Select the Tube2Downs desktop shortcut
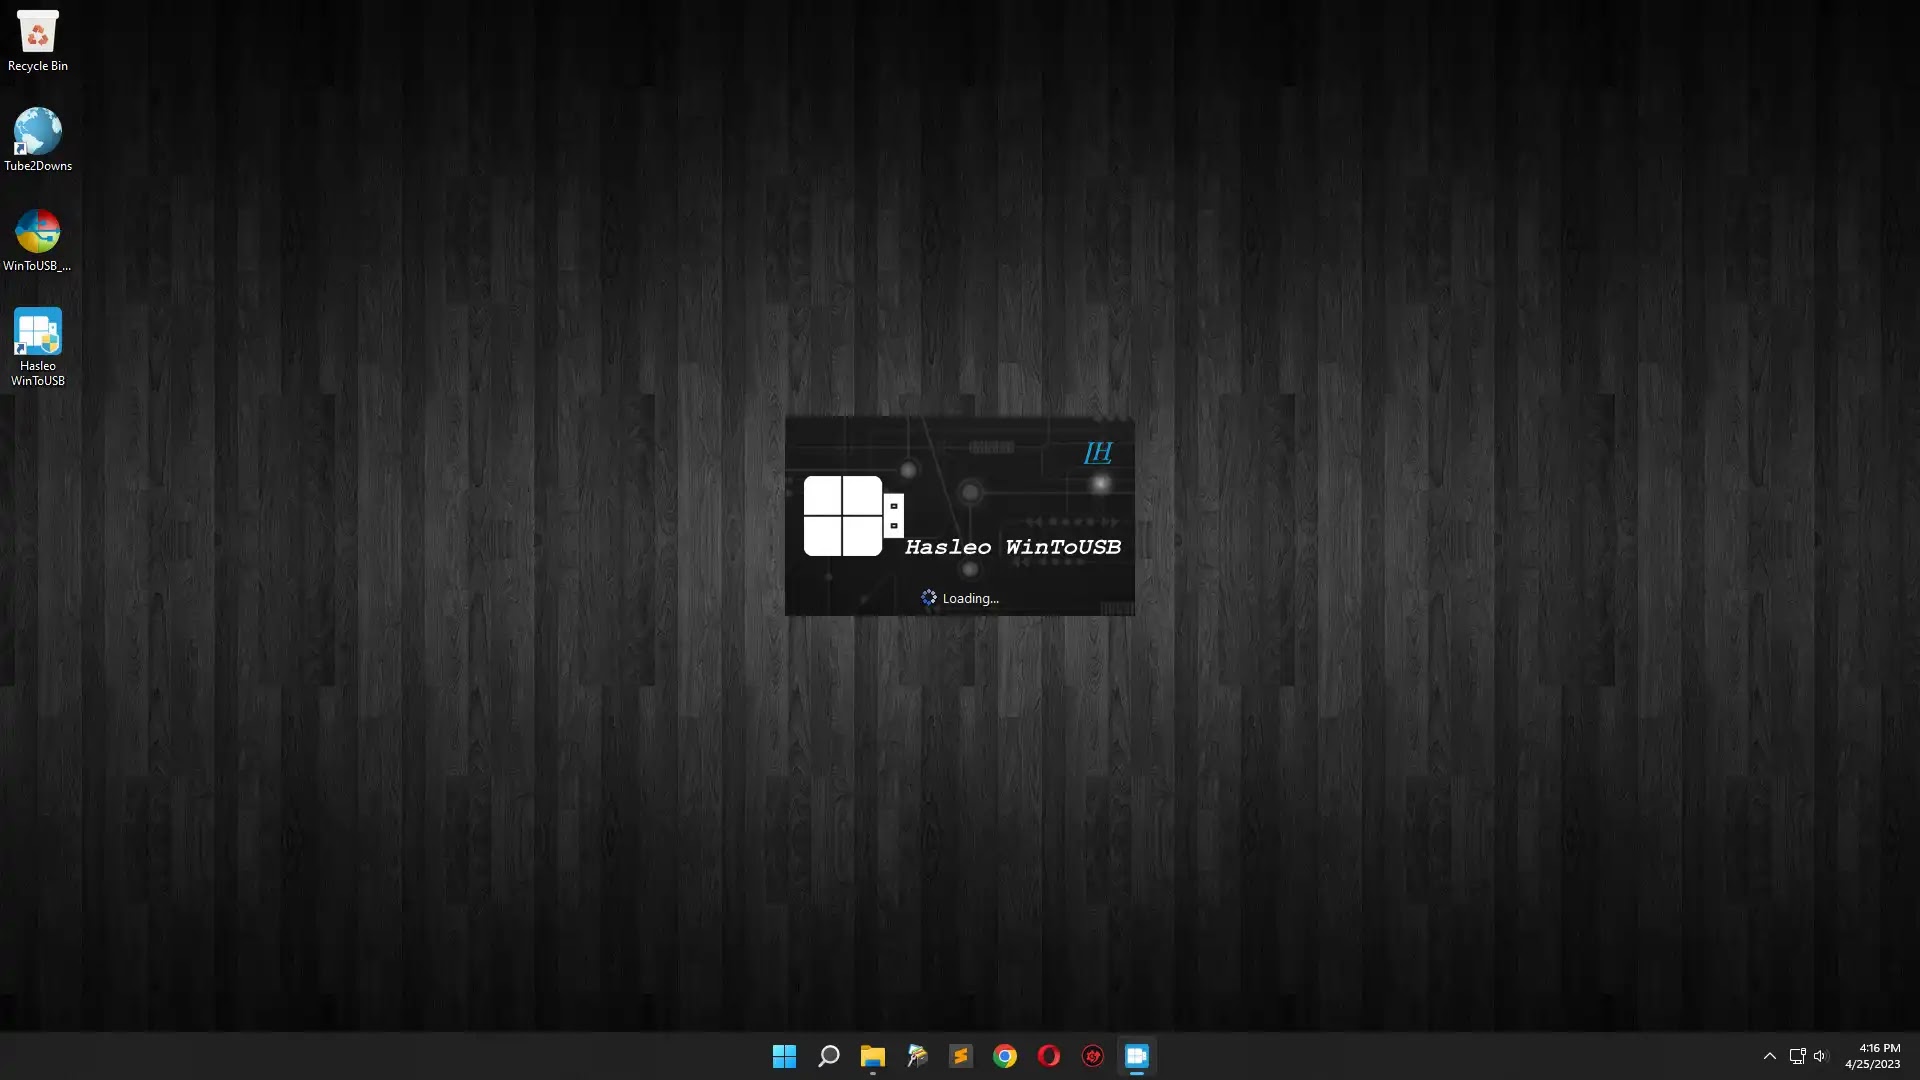 tap(37, 139)
